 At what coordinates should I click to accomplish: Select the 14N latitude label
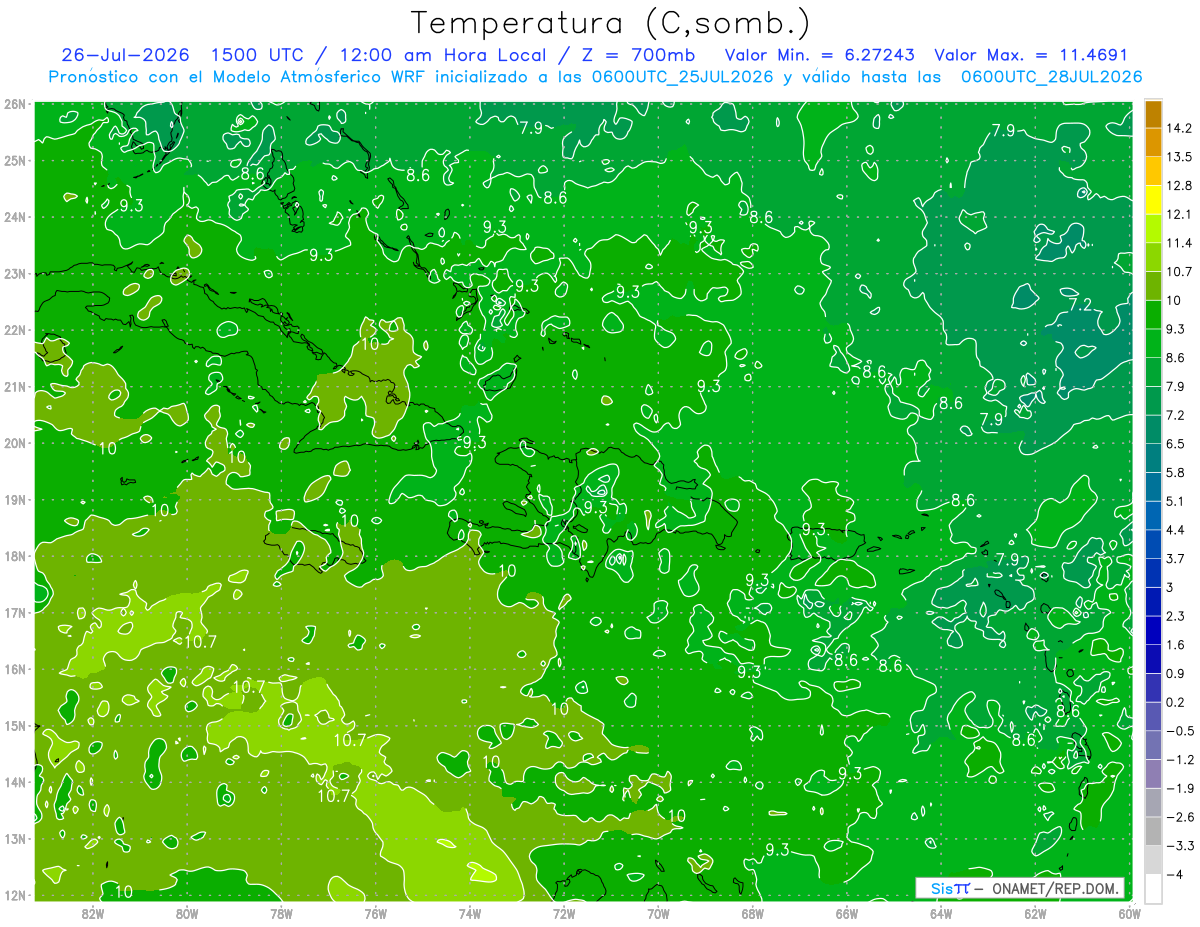(15, 782)
